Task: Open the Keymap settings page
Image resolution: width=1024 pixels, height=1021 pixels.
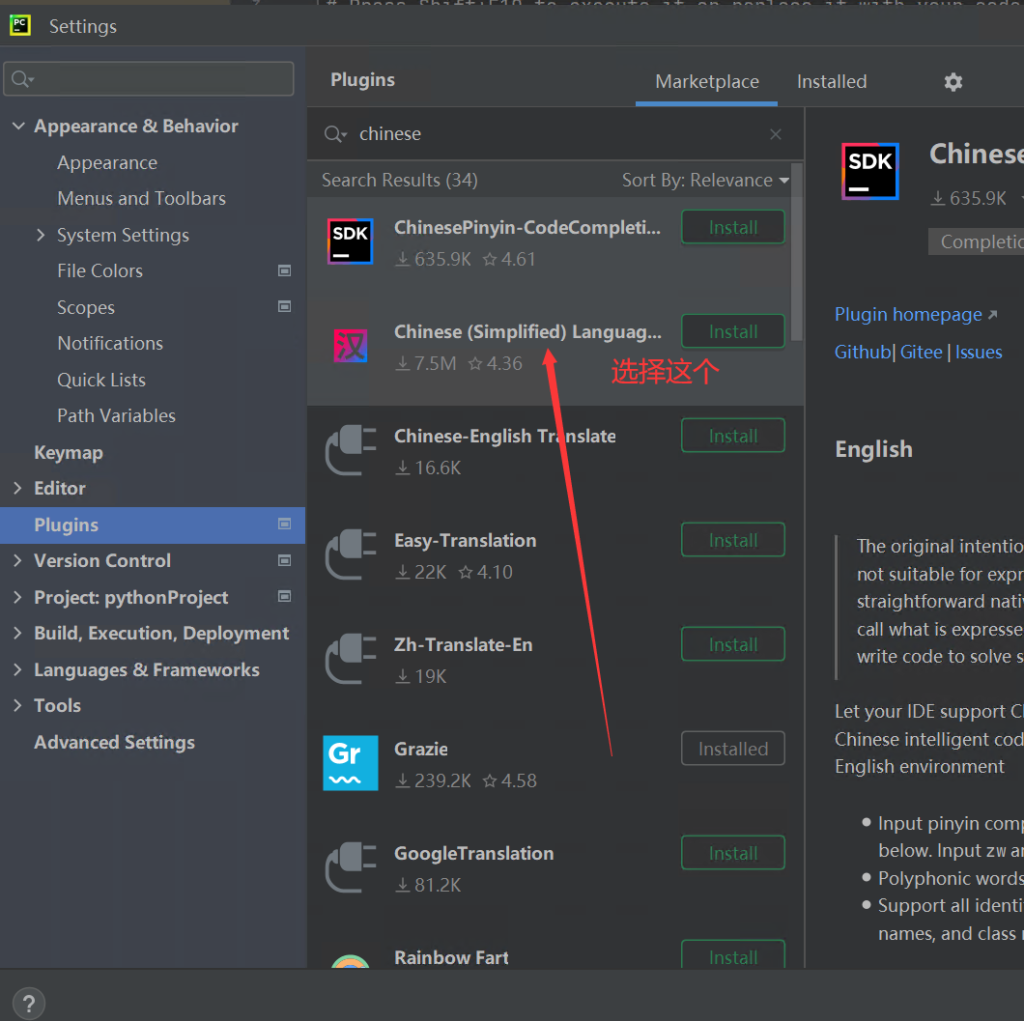Action: pyautogui.click(x=69, y=453)
